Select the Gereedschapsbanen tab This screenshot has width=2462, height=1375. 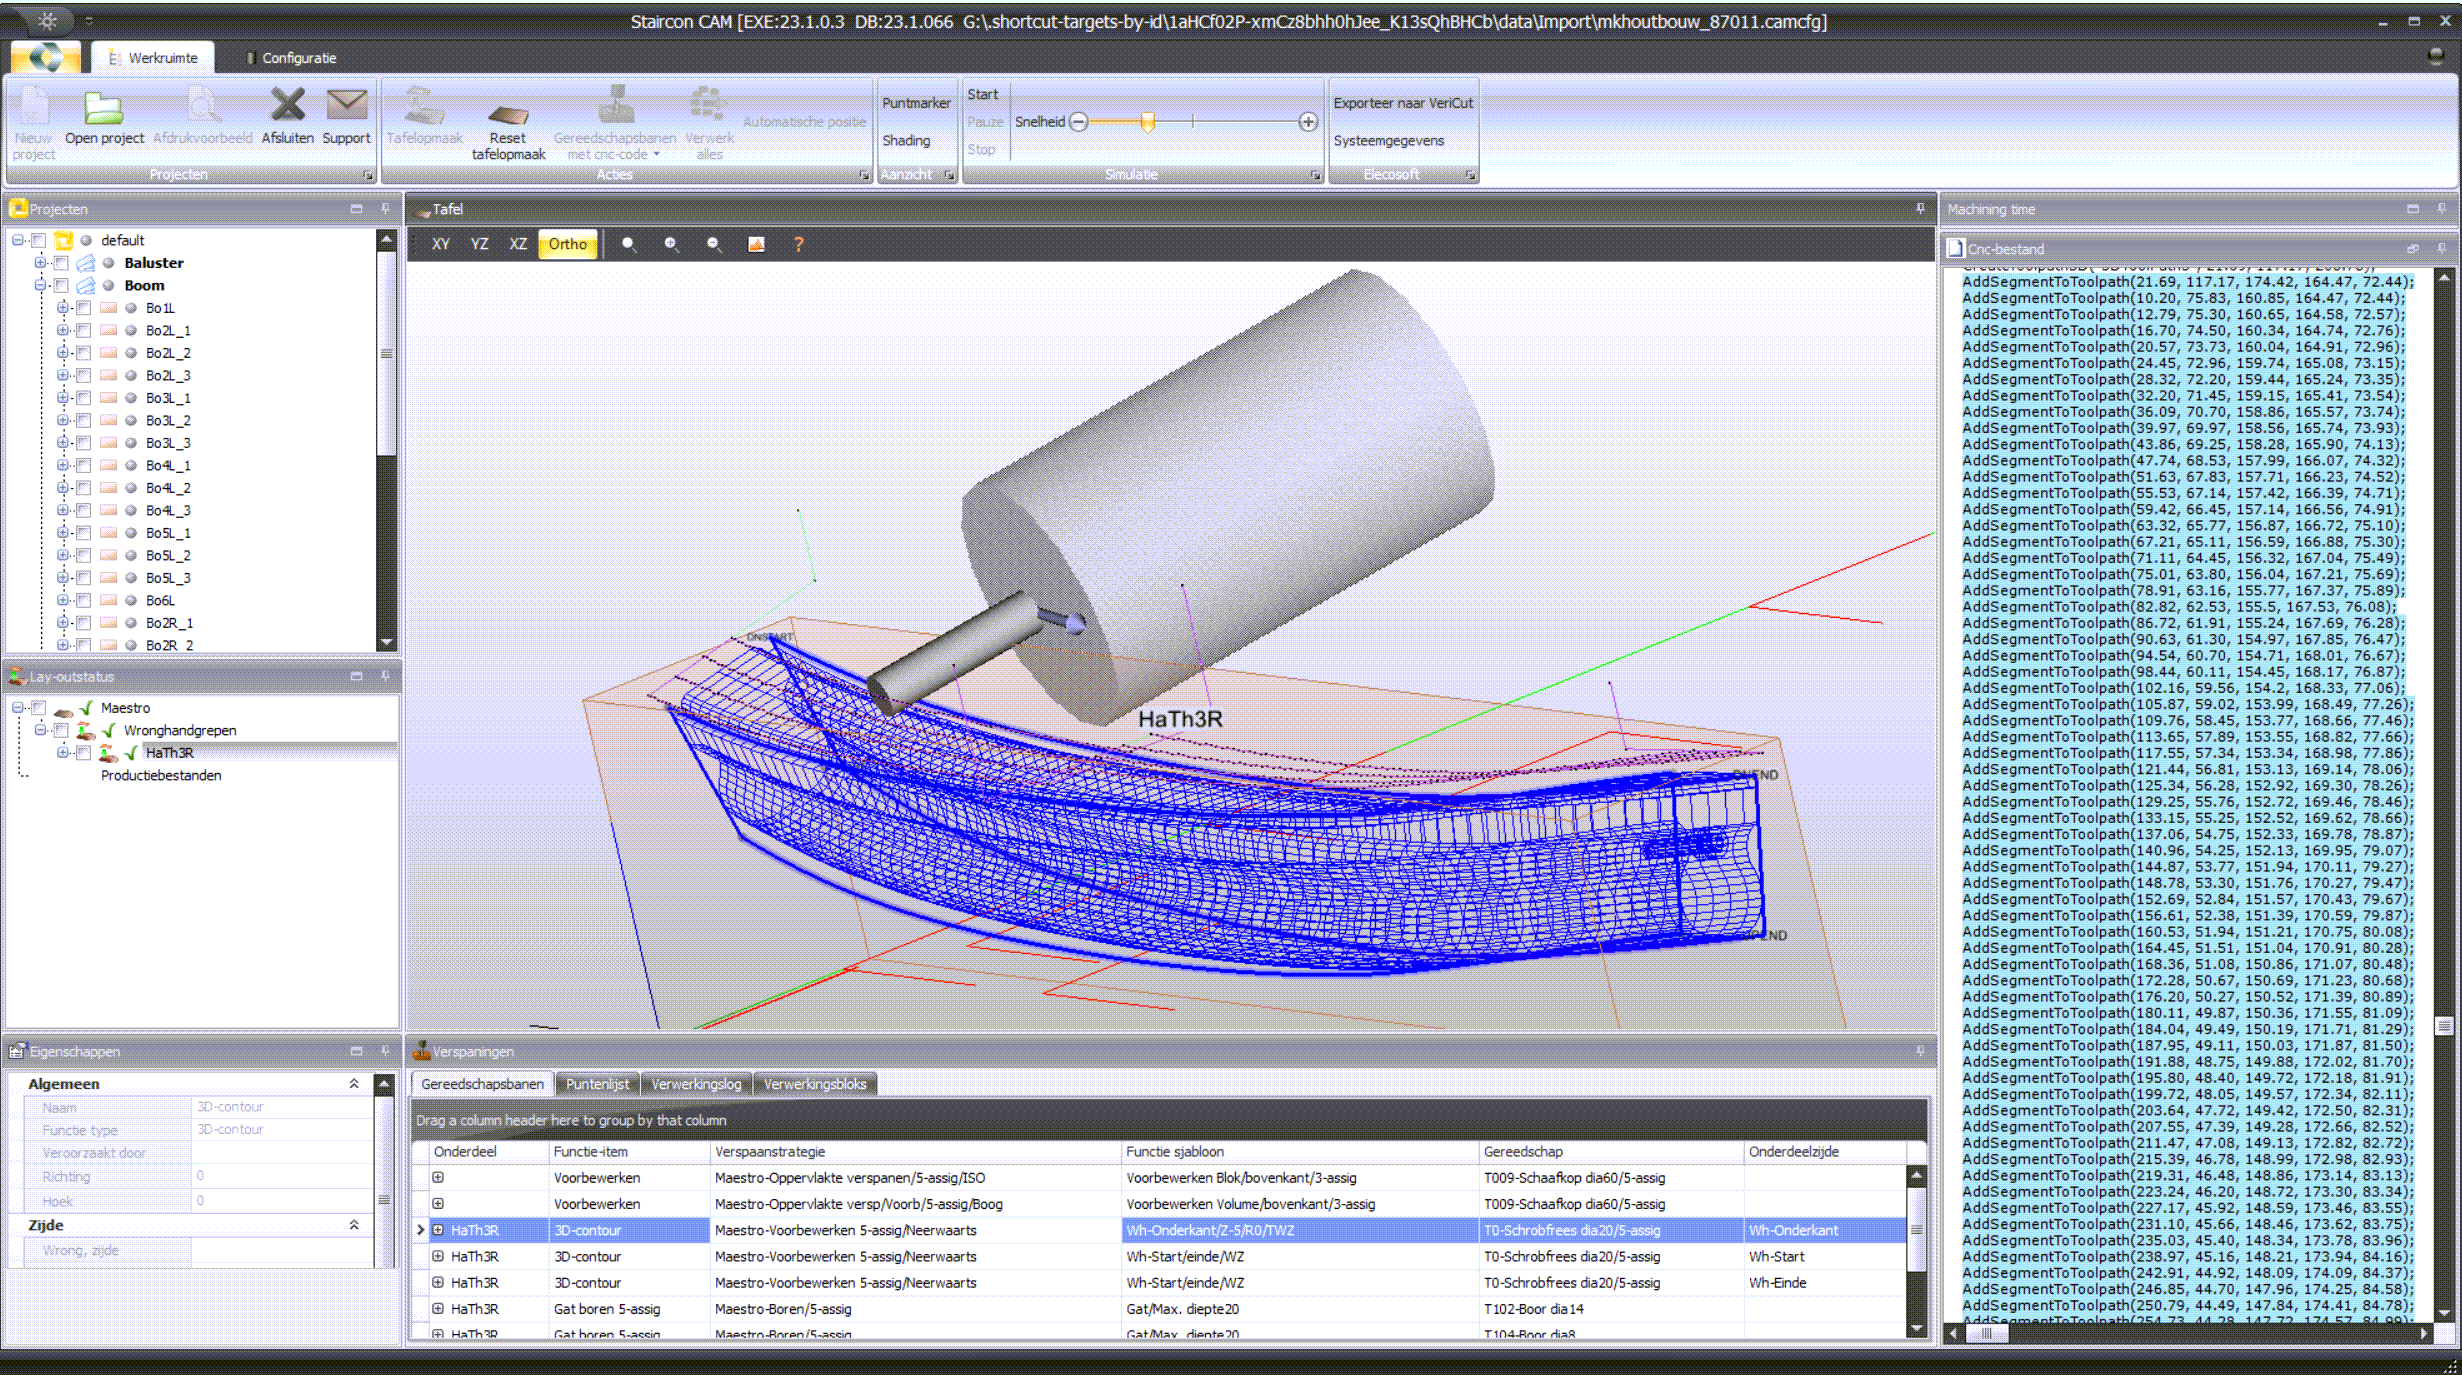482,1084
